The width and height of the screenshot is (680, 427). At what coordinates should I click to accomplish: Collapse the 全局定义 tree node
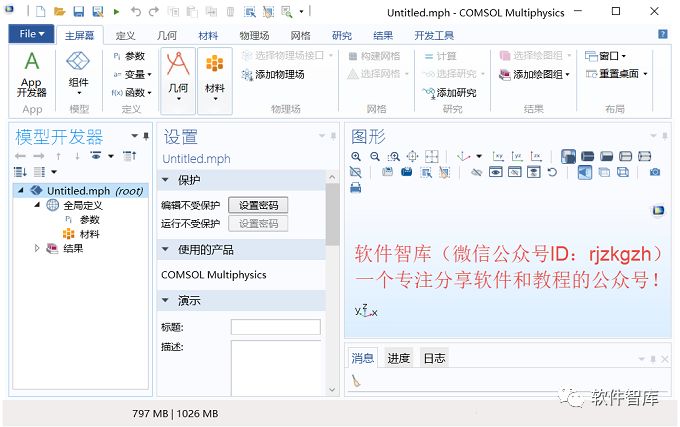(37, 205)
